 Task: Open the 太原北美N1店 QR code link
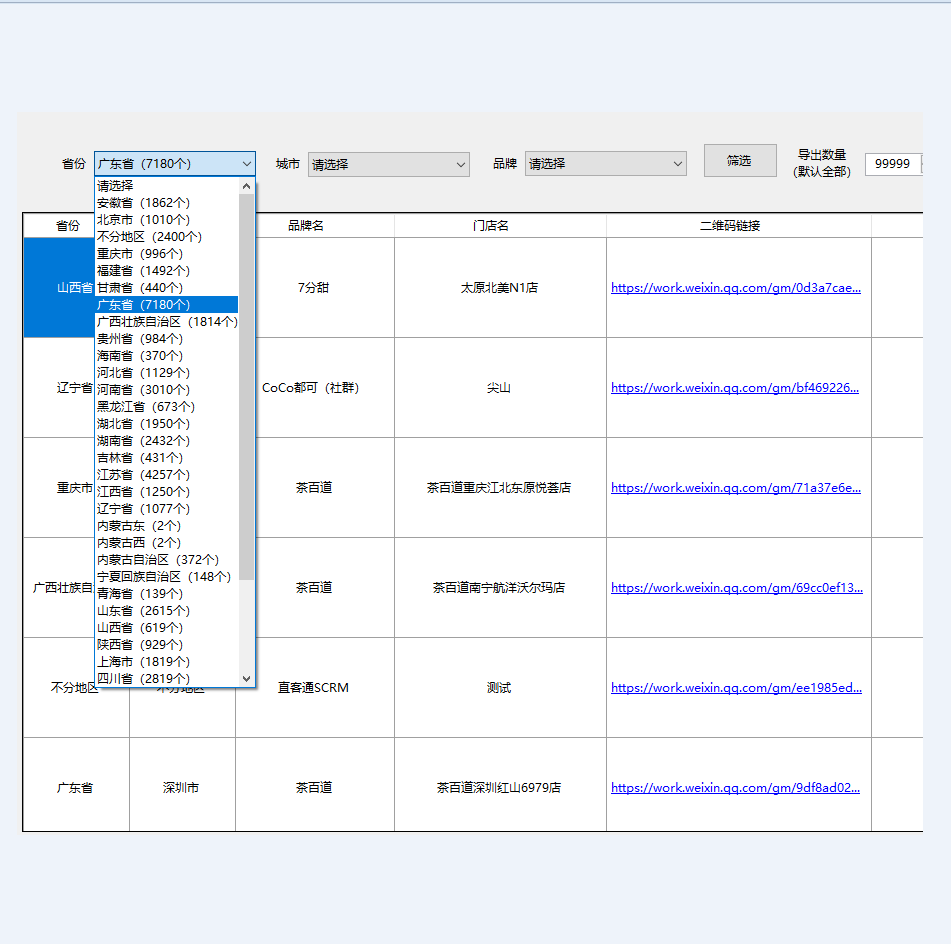[x=735, y=288]
